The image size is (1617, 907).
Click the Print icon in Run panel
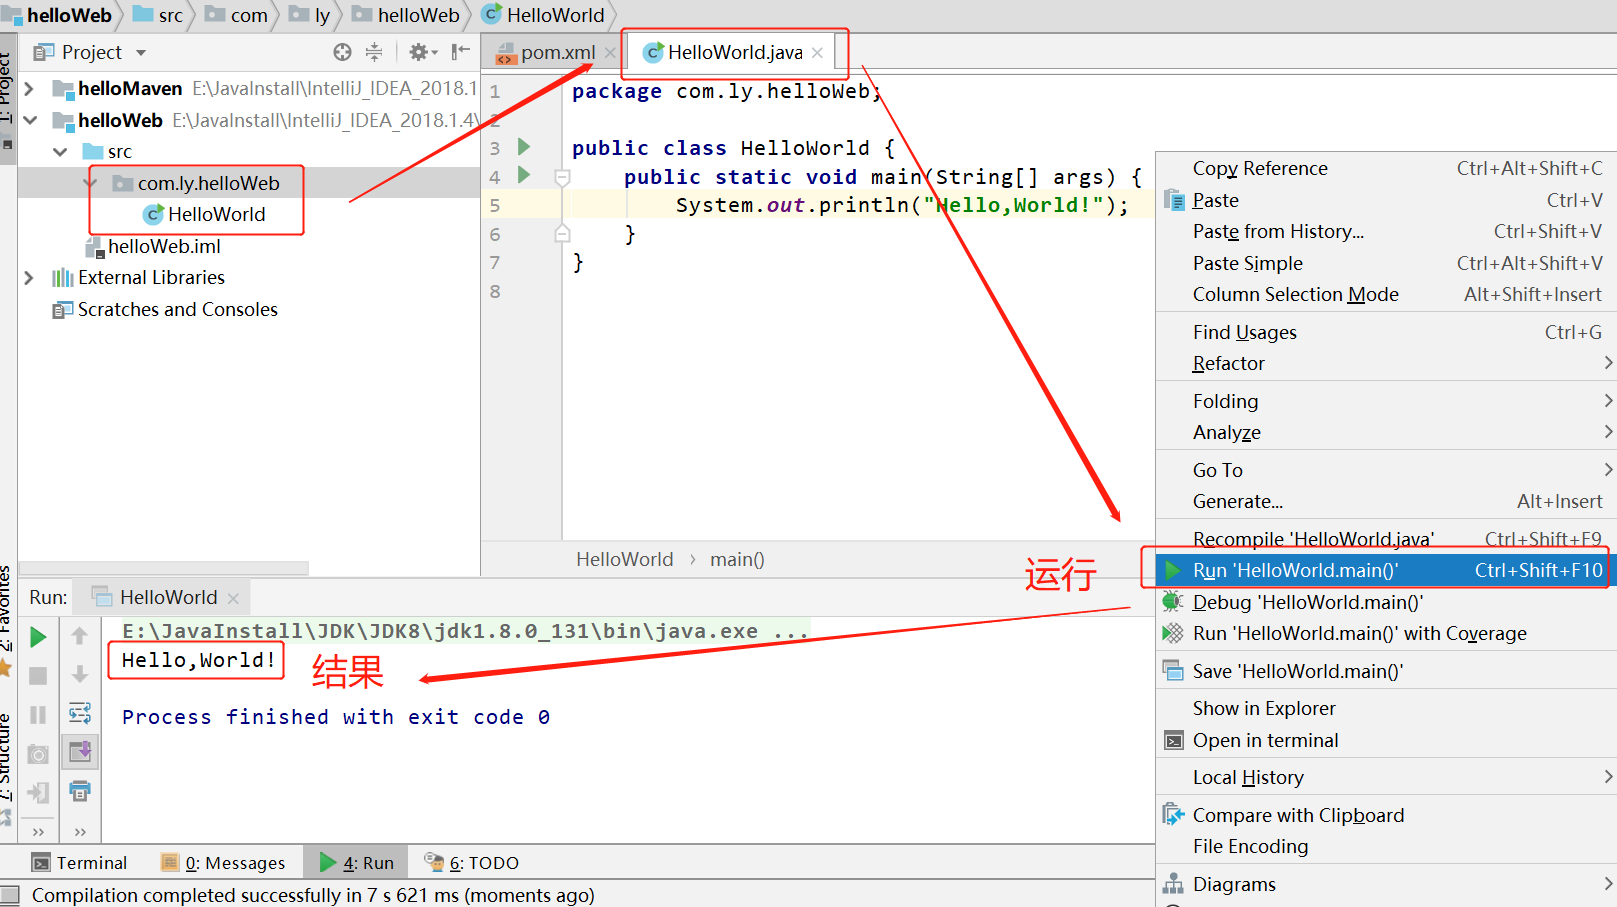coord(80,792)
